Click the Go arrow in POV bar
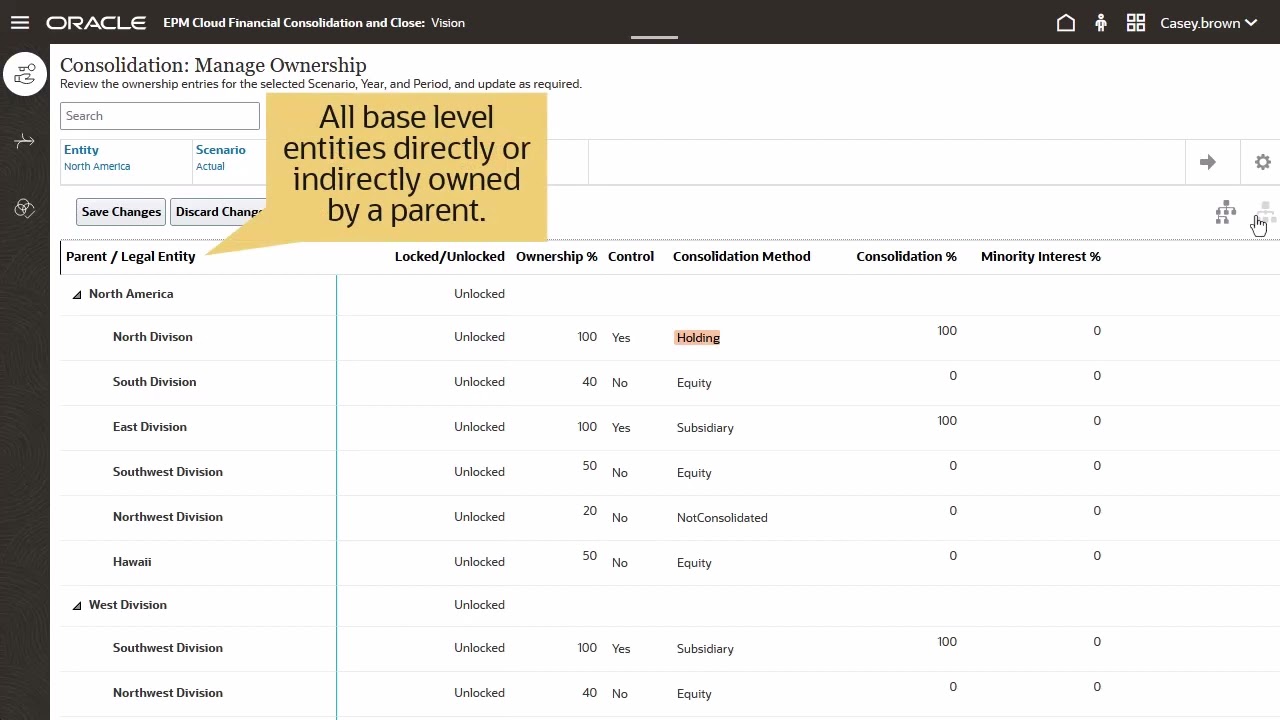The width and height of the screenshot is (1280, 720). click(x=1208, y=162)
